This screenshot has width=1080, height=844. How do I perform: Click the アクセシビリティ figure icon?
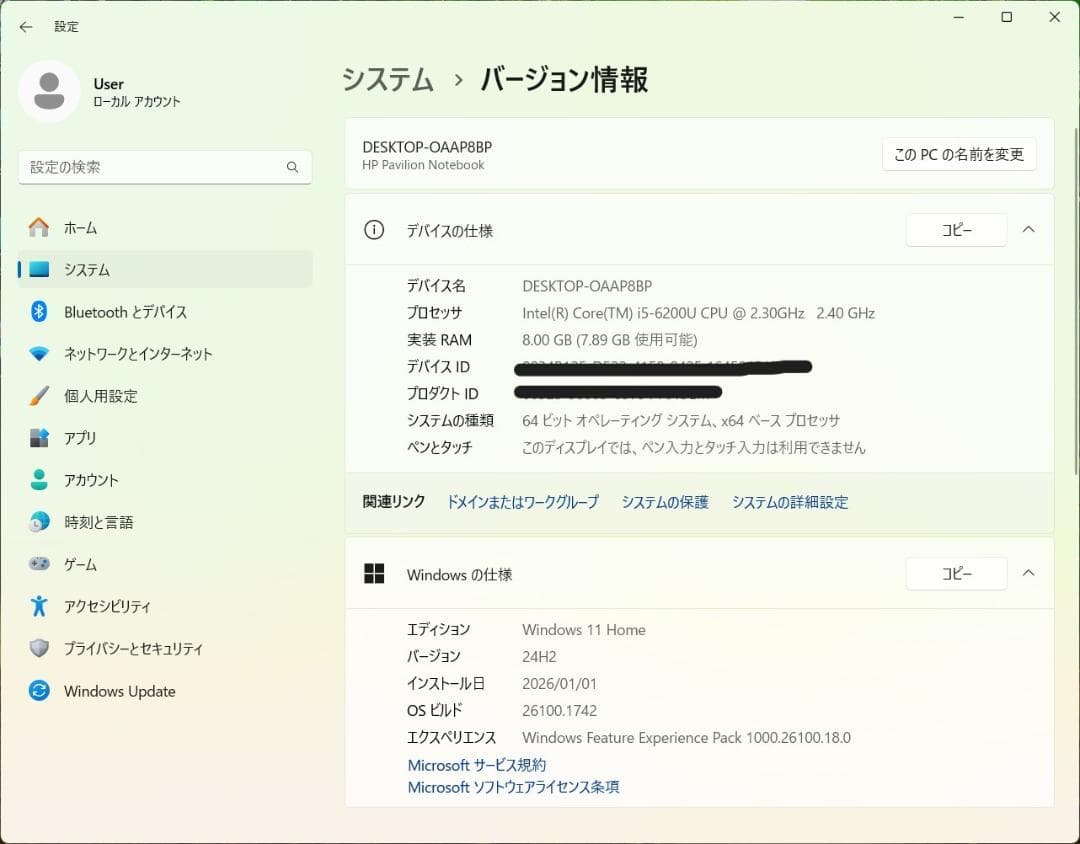point(39,606)
